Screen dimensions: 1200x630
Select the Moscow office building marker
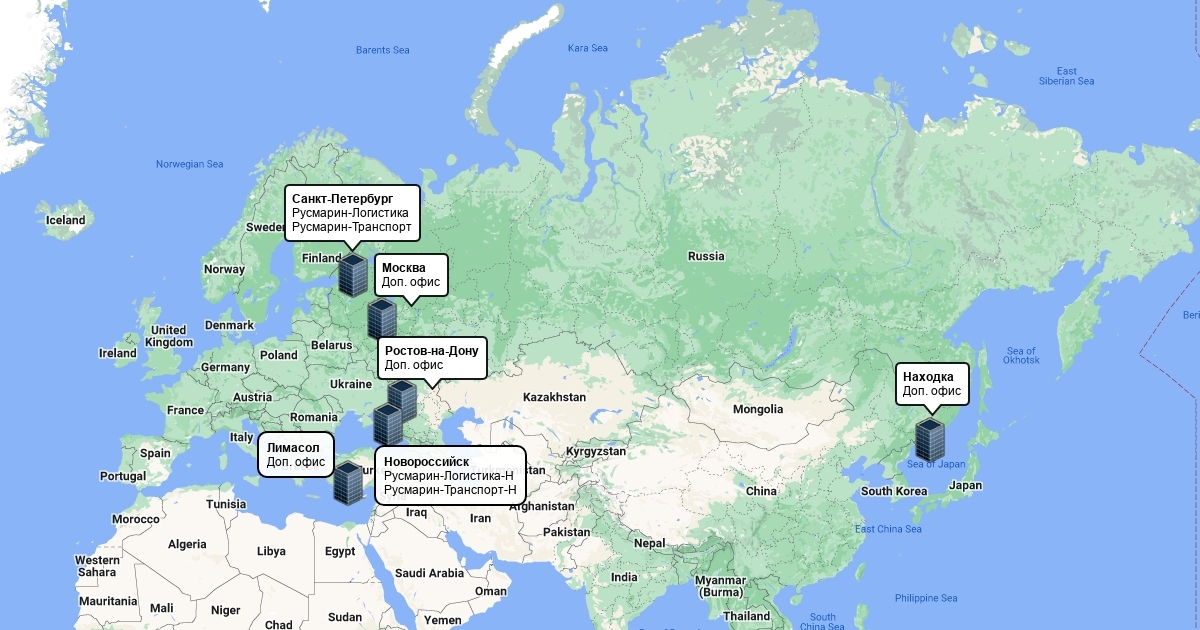[381, 318]
